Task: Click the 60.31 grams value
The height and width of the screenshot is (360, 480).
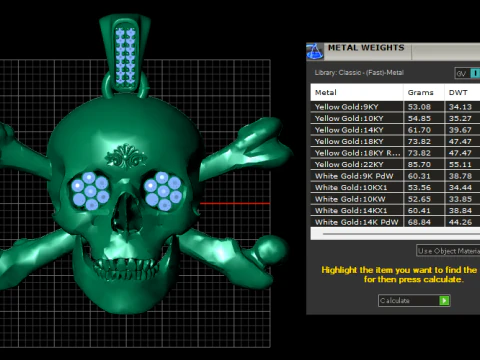Action: [419, 176]
